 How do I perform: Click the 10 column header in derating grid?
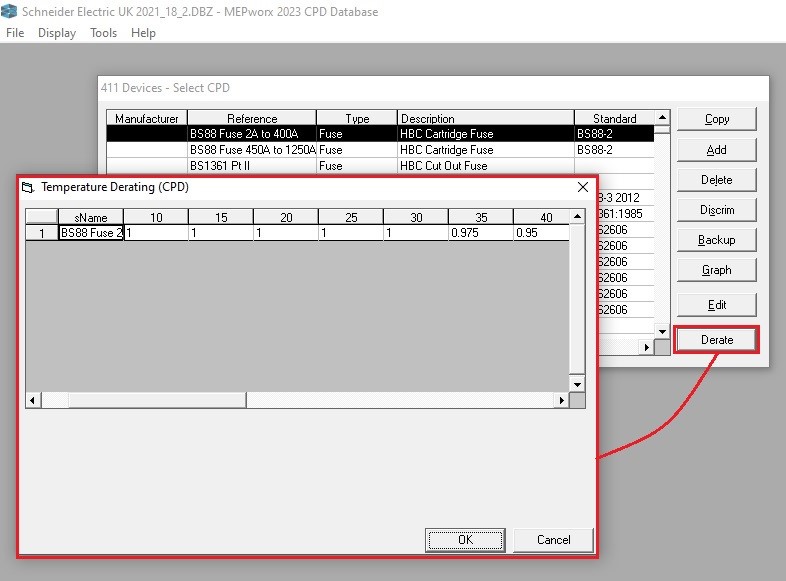(x=155, y=218)
